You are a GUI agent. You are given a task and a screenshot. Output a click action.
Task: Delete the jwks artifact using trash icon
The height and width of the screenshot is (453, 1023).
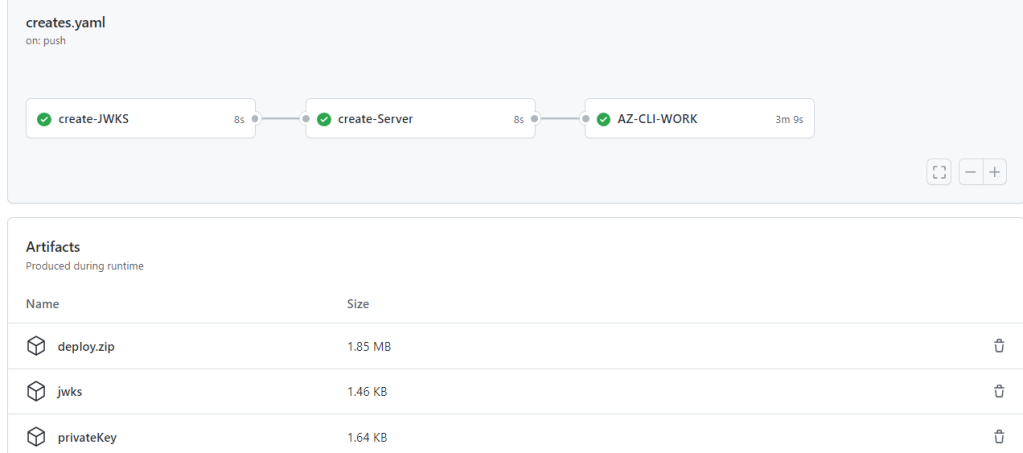point(998,392)
